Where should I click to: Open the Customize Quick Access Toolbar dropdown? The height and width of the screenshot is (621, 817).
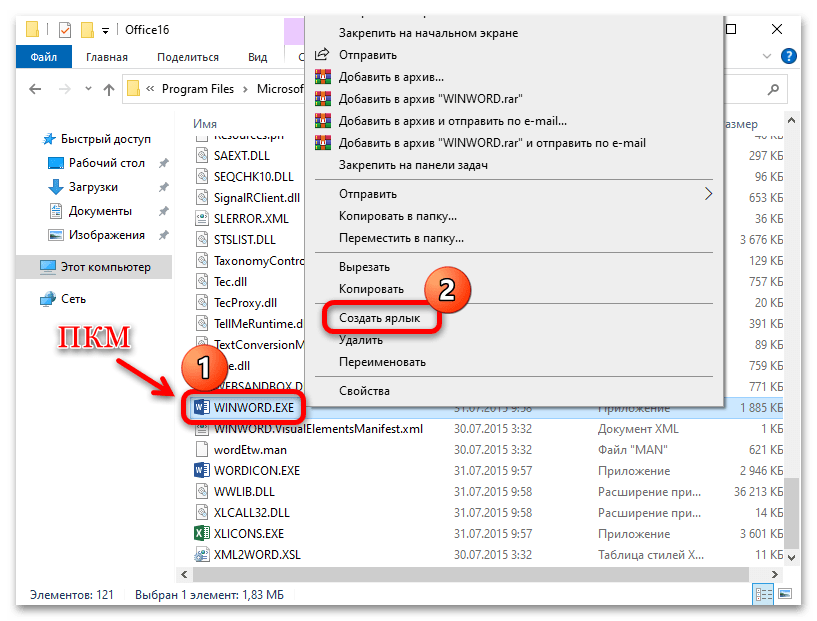[105, 31]
